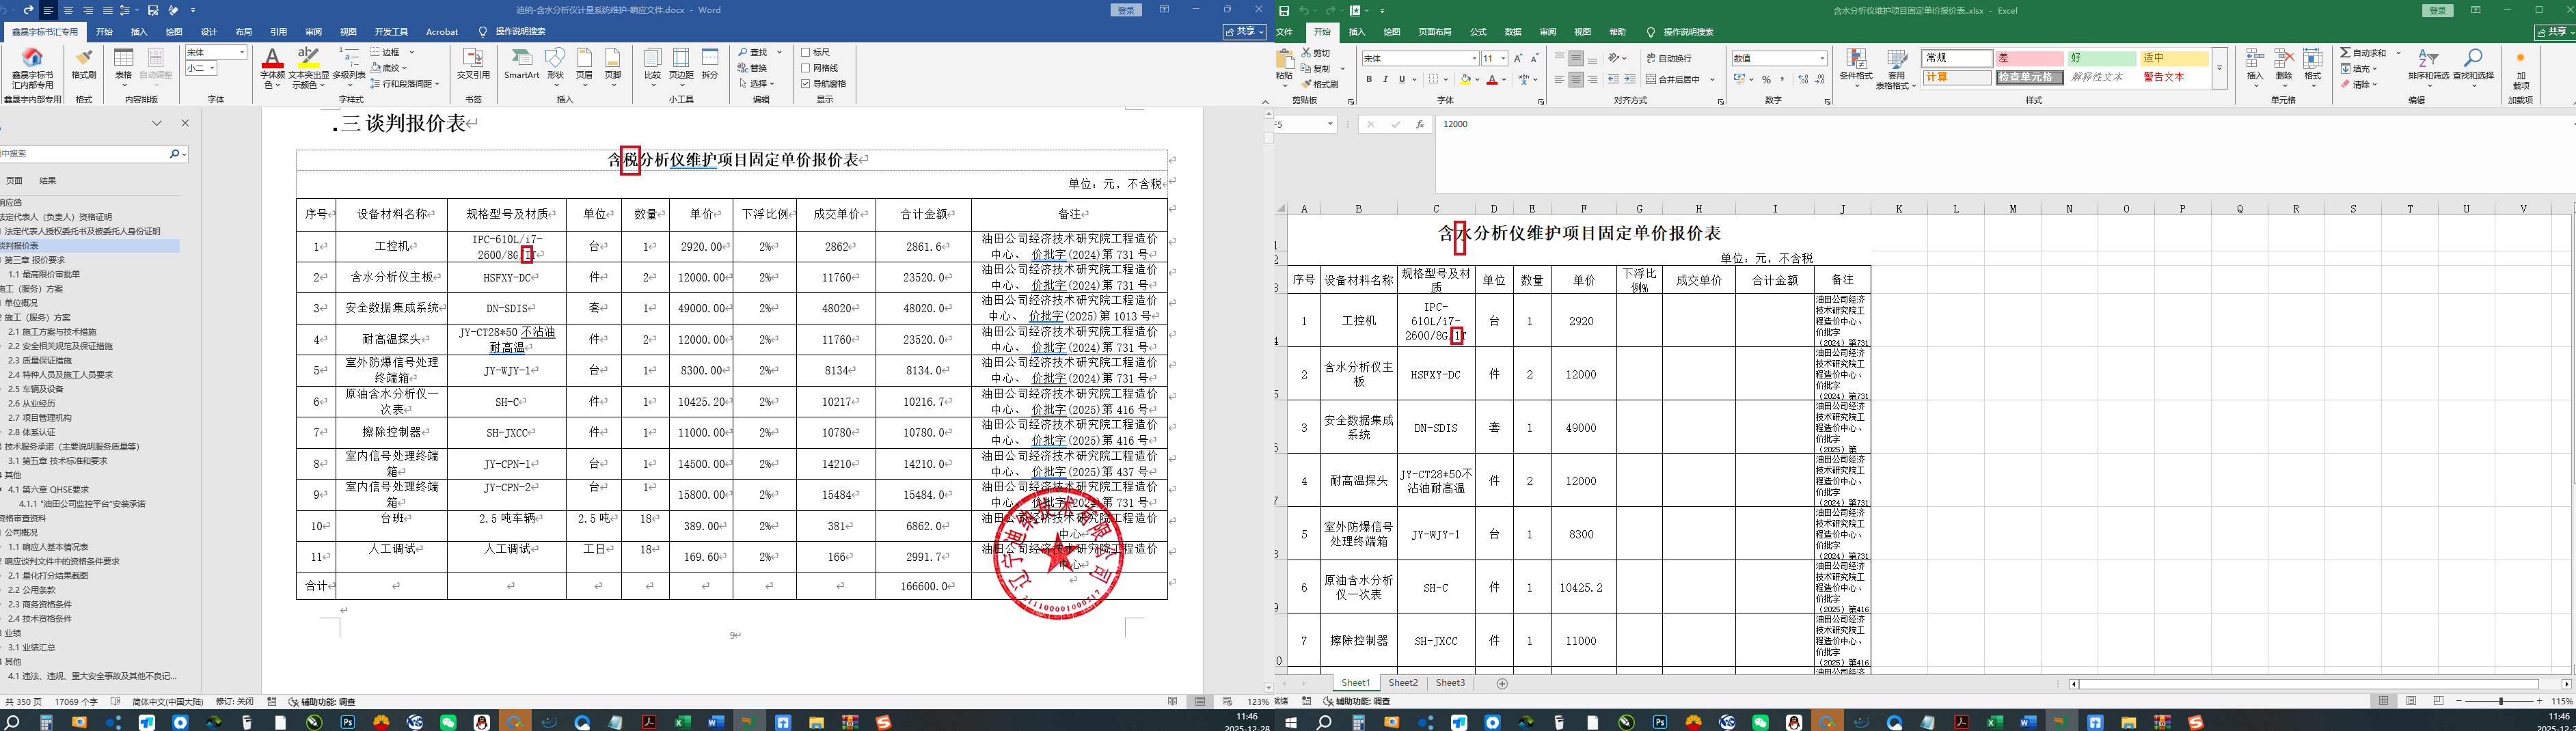Apply the 差 red cell style in Excel
The image size is (2576, 731).
(x=2030, y=58)
